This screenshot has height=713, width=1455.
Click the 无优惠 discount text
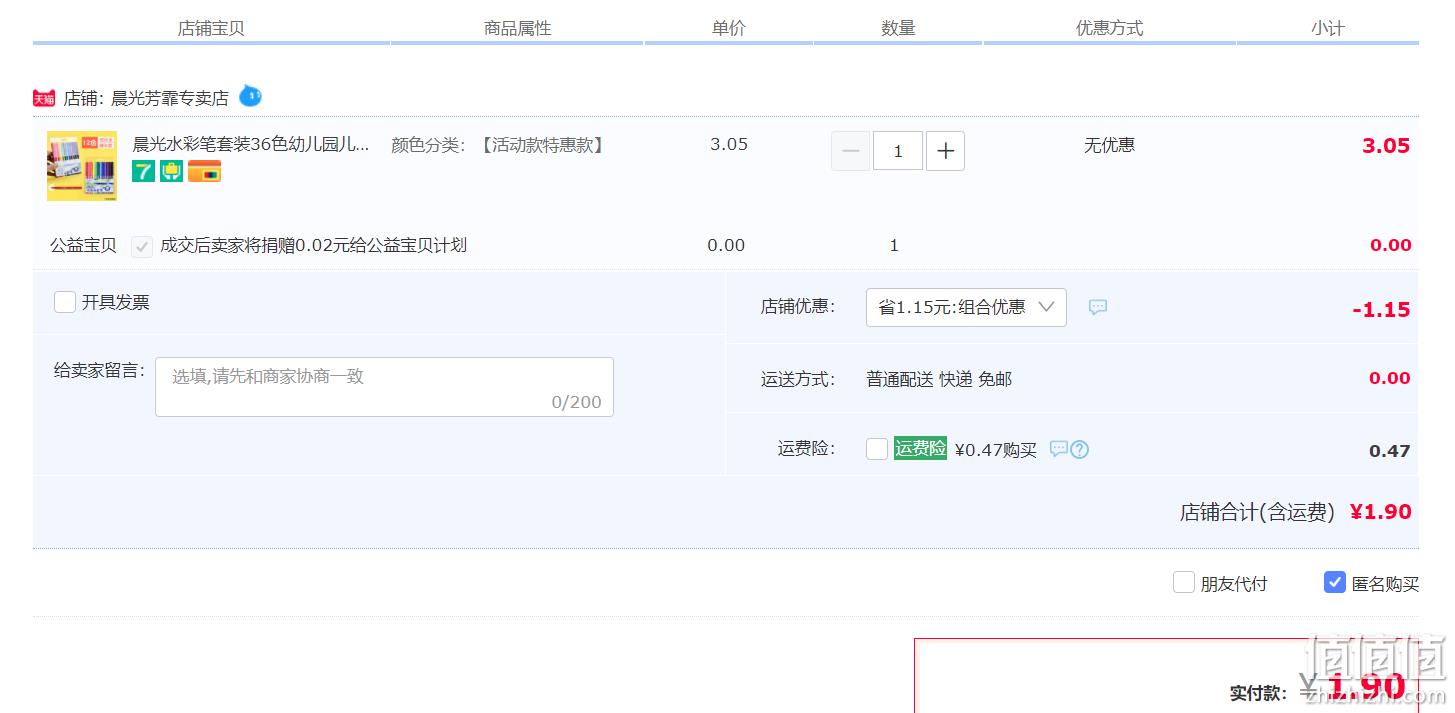click(1110, 145)
